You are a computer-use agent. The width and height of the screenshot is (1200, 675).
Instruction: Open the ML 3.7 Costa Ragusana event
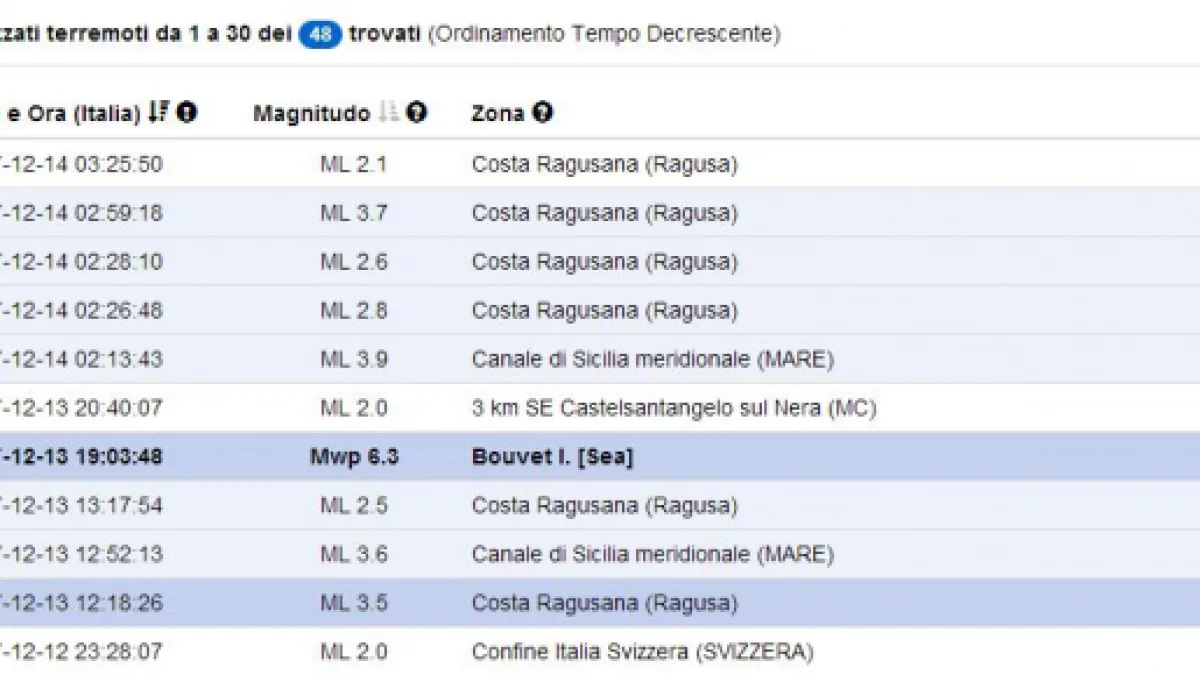tap(604, 213)
